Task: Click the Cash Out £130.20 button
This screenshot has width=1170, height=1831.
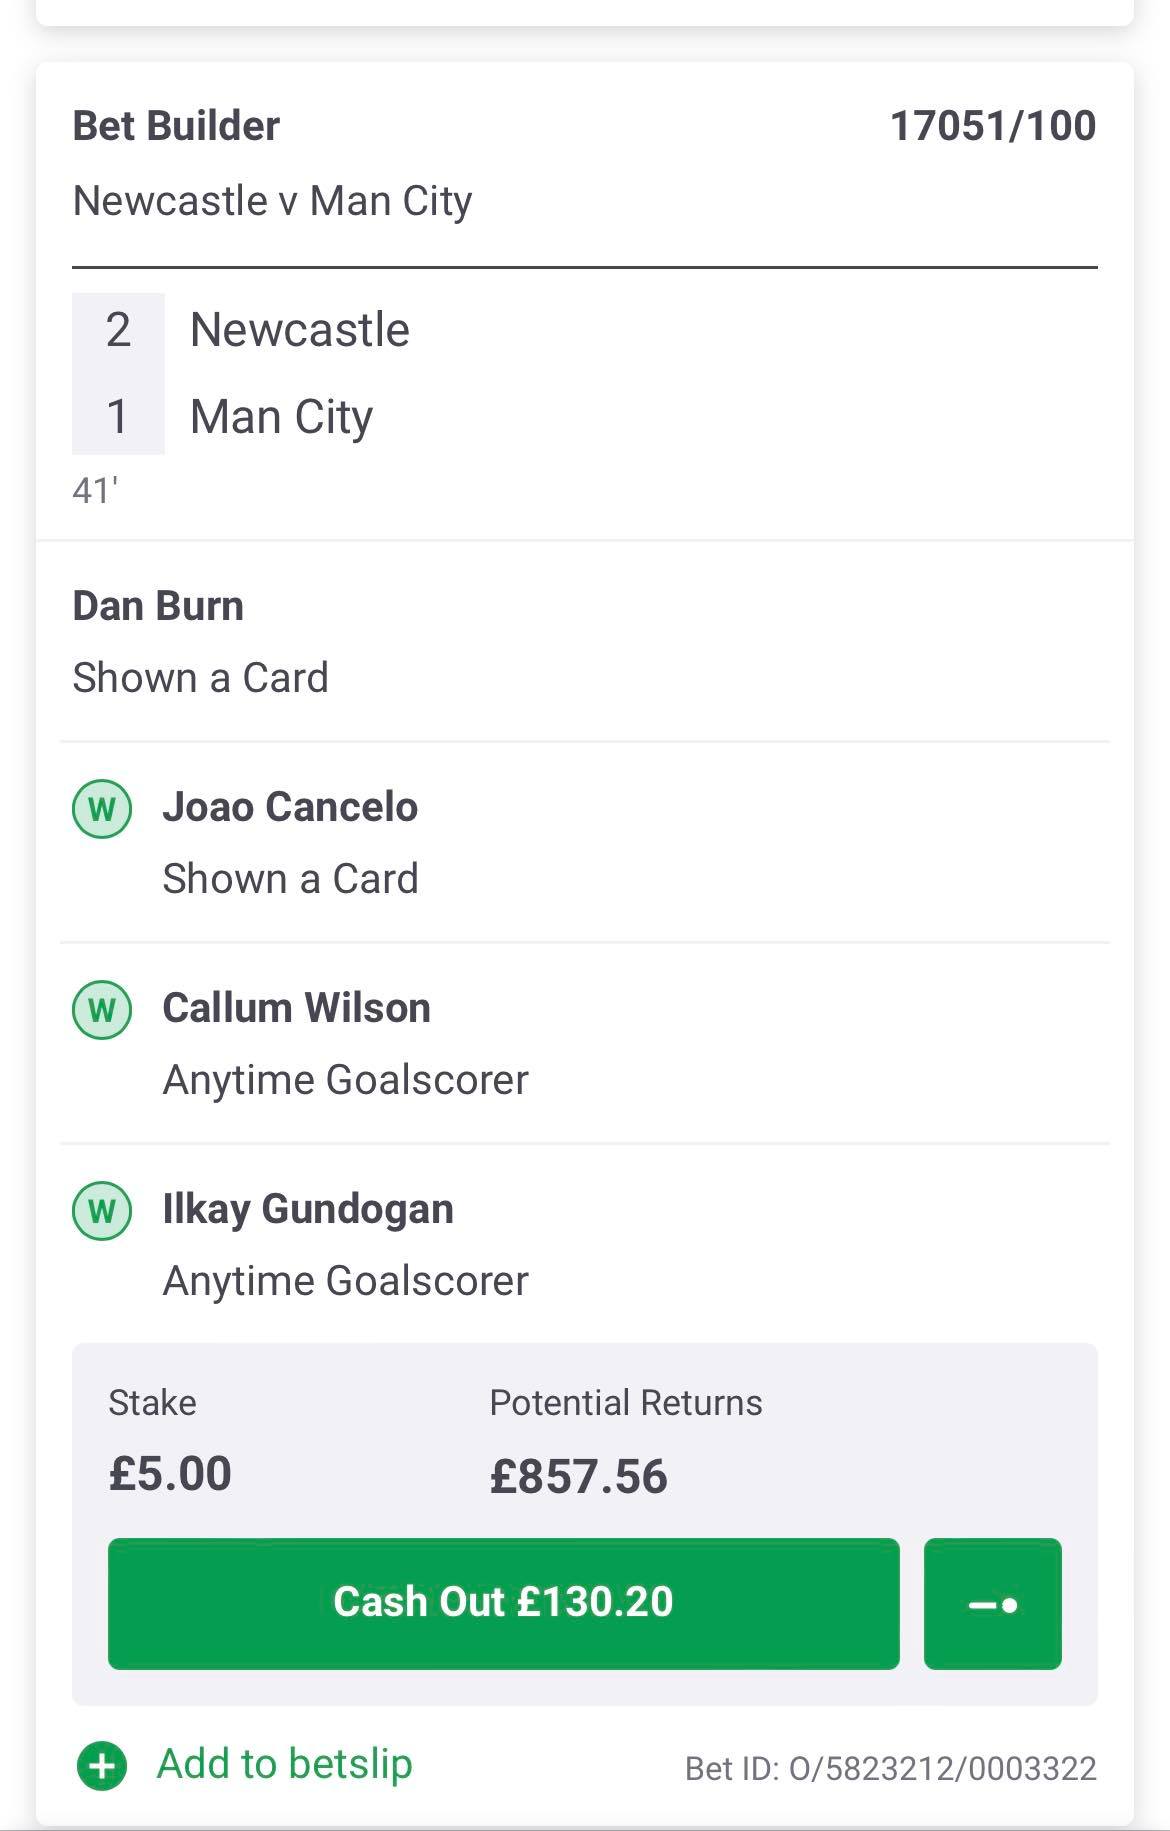Action: coord(503,1603)
